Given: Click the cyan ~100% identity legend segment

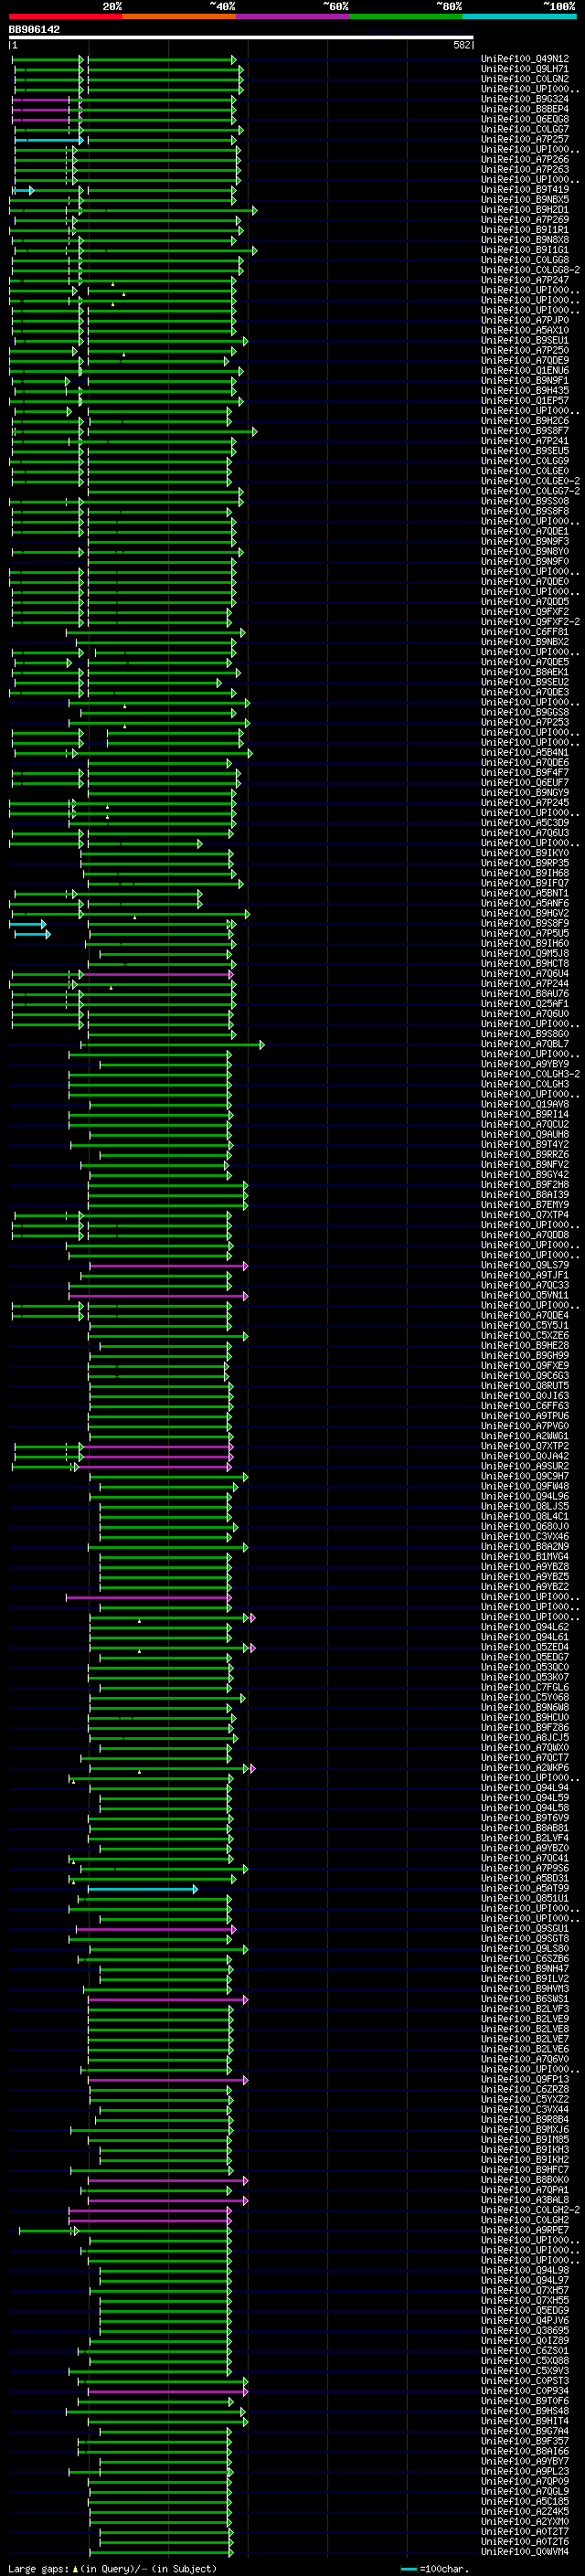Looking at the screenshot, I should tap(519, 16).
